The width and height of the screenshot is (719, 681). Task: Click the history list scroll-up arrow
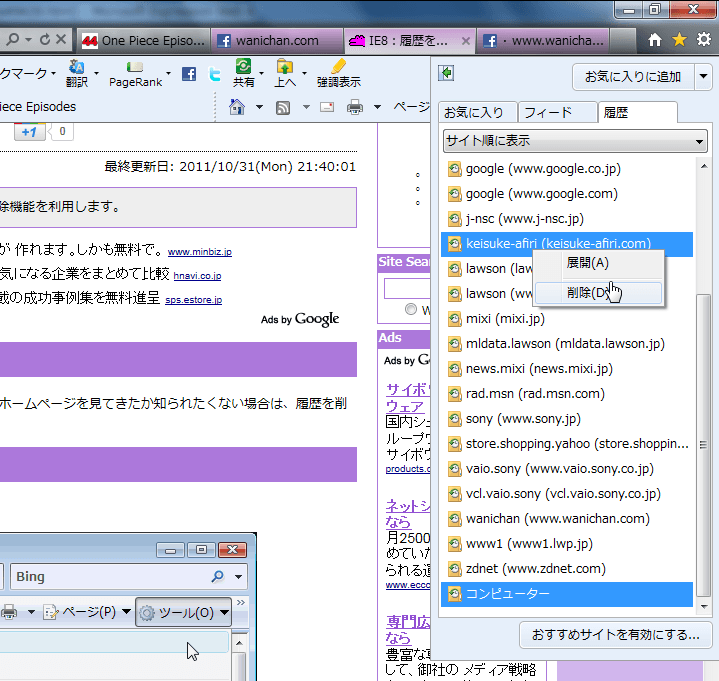[x=703, y=166]
